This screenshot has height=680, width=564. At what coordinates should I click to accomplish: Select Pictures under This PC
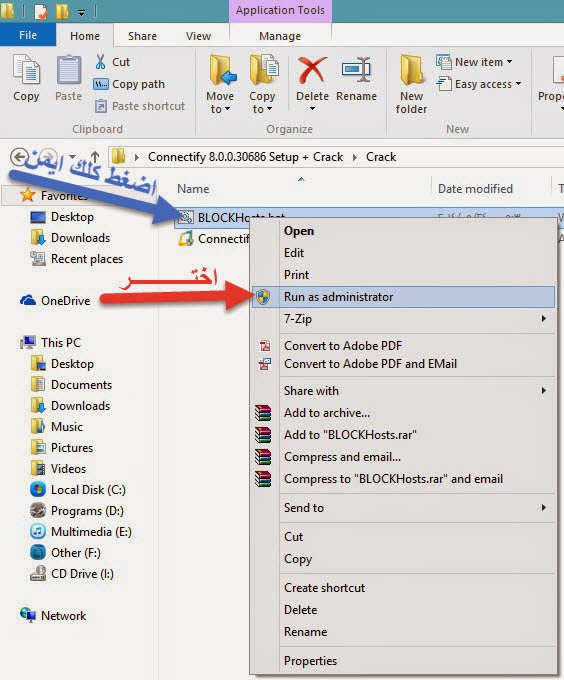[x=72, y=448]
